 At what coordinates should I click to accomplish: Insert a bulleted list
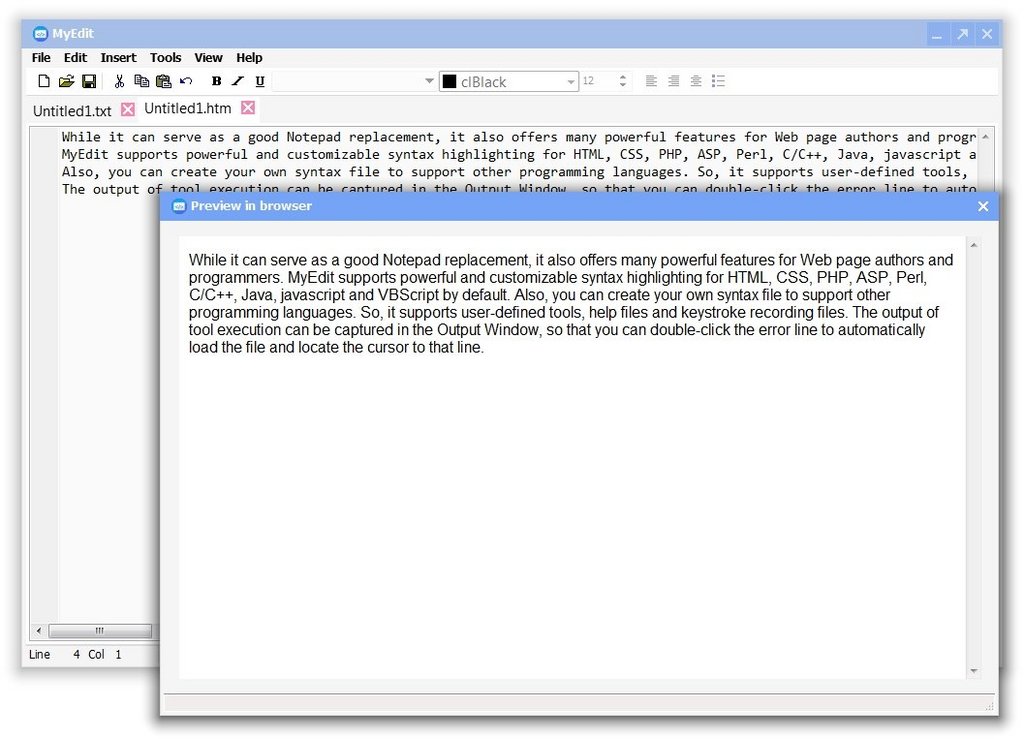pos(718,81)
